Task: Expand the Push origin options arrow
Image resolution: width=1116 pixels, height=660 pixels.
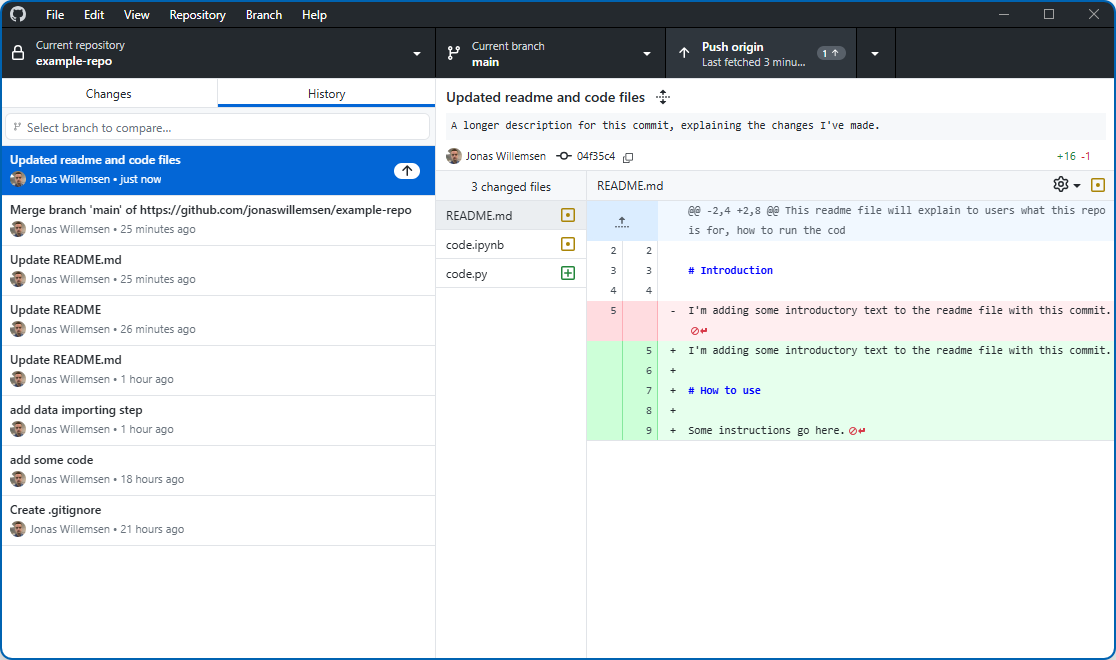Action: pos(875,53)
